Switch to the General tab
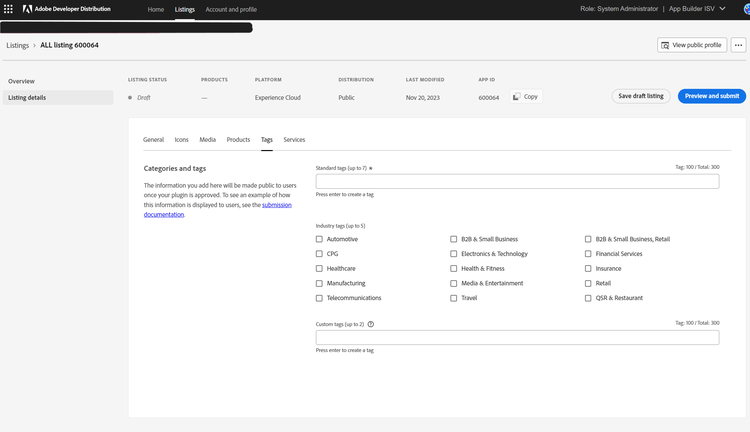750x432 pixels. coord(153,140)
